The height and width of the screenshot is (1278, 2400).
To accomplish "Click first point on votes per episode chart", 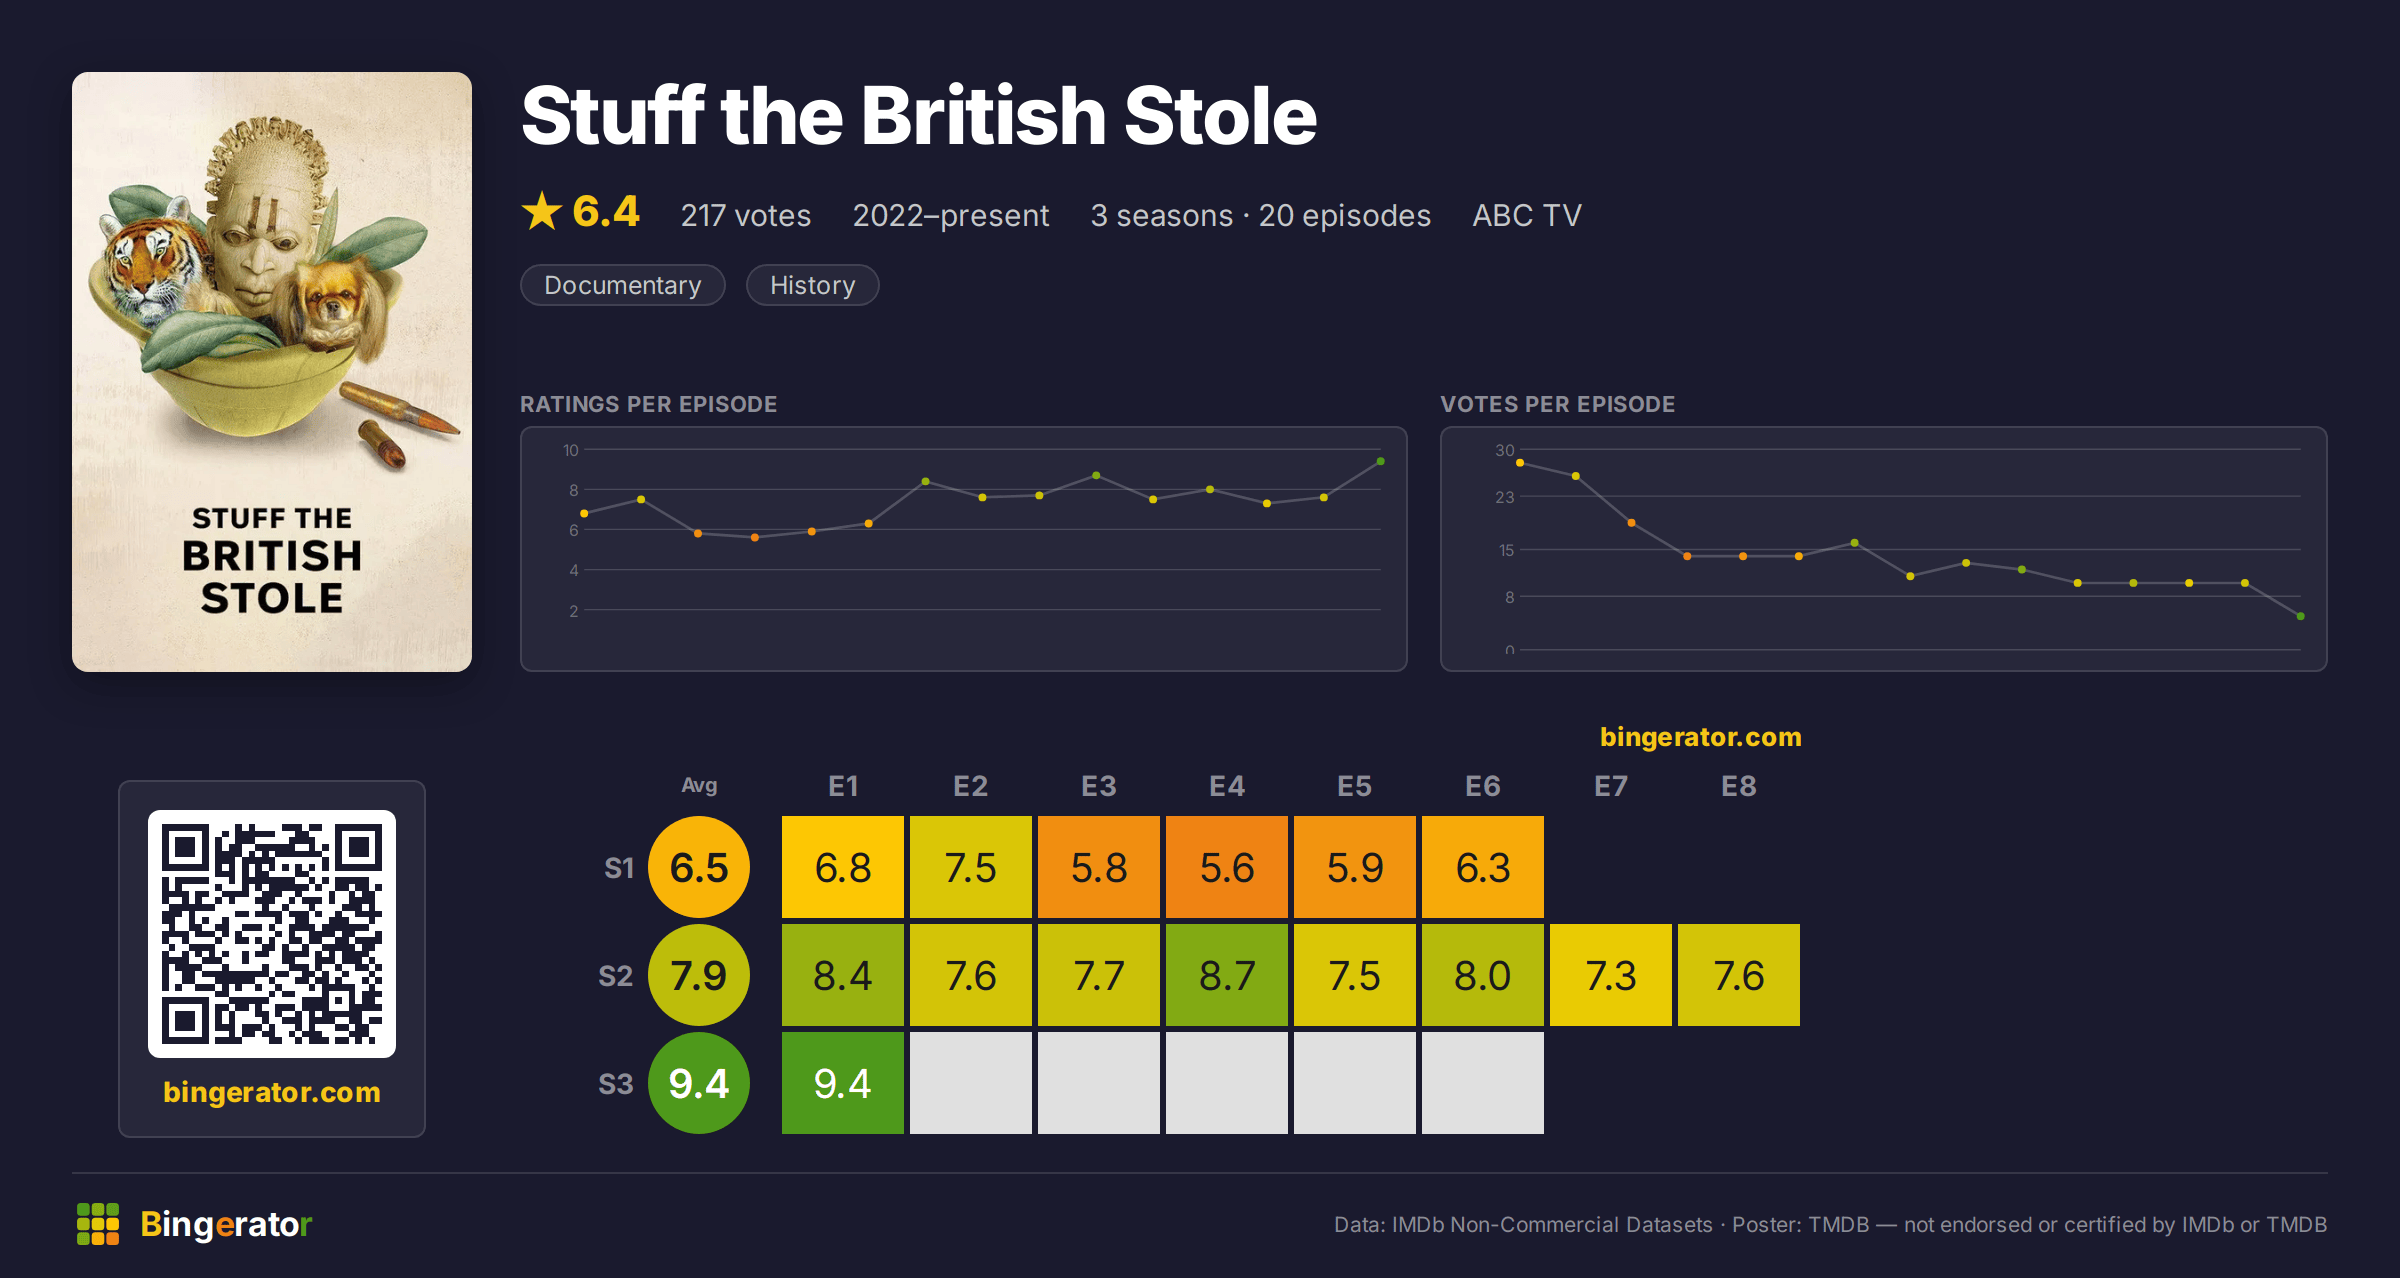I will (1520, 463).
